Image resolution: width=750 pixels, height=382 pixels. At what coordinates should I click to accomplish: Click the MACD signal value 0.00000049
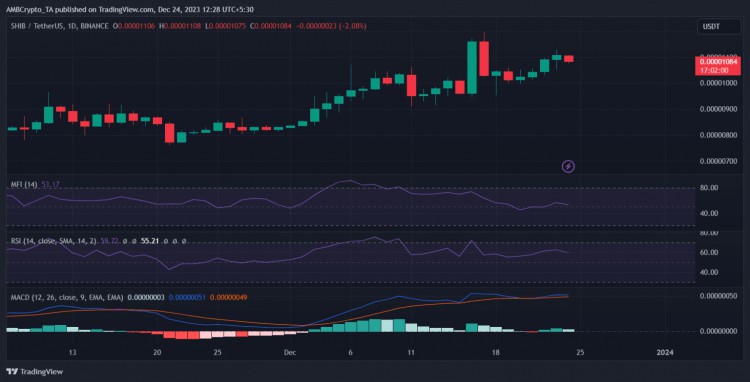(229, 297)
